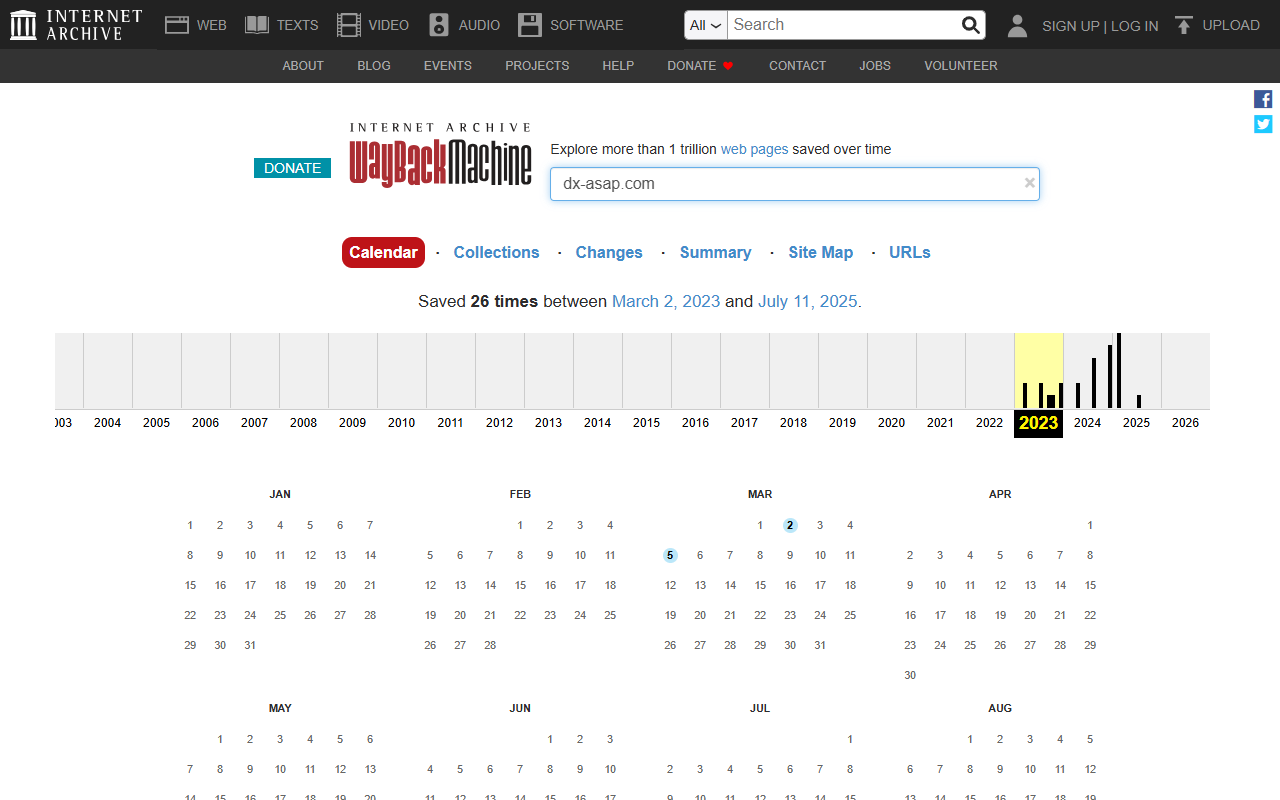The width and height of the screenshot is (1280, 800).
Task: Open the Texts book icon
Action: coord(257,25)
